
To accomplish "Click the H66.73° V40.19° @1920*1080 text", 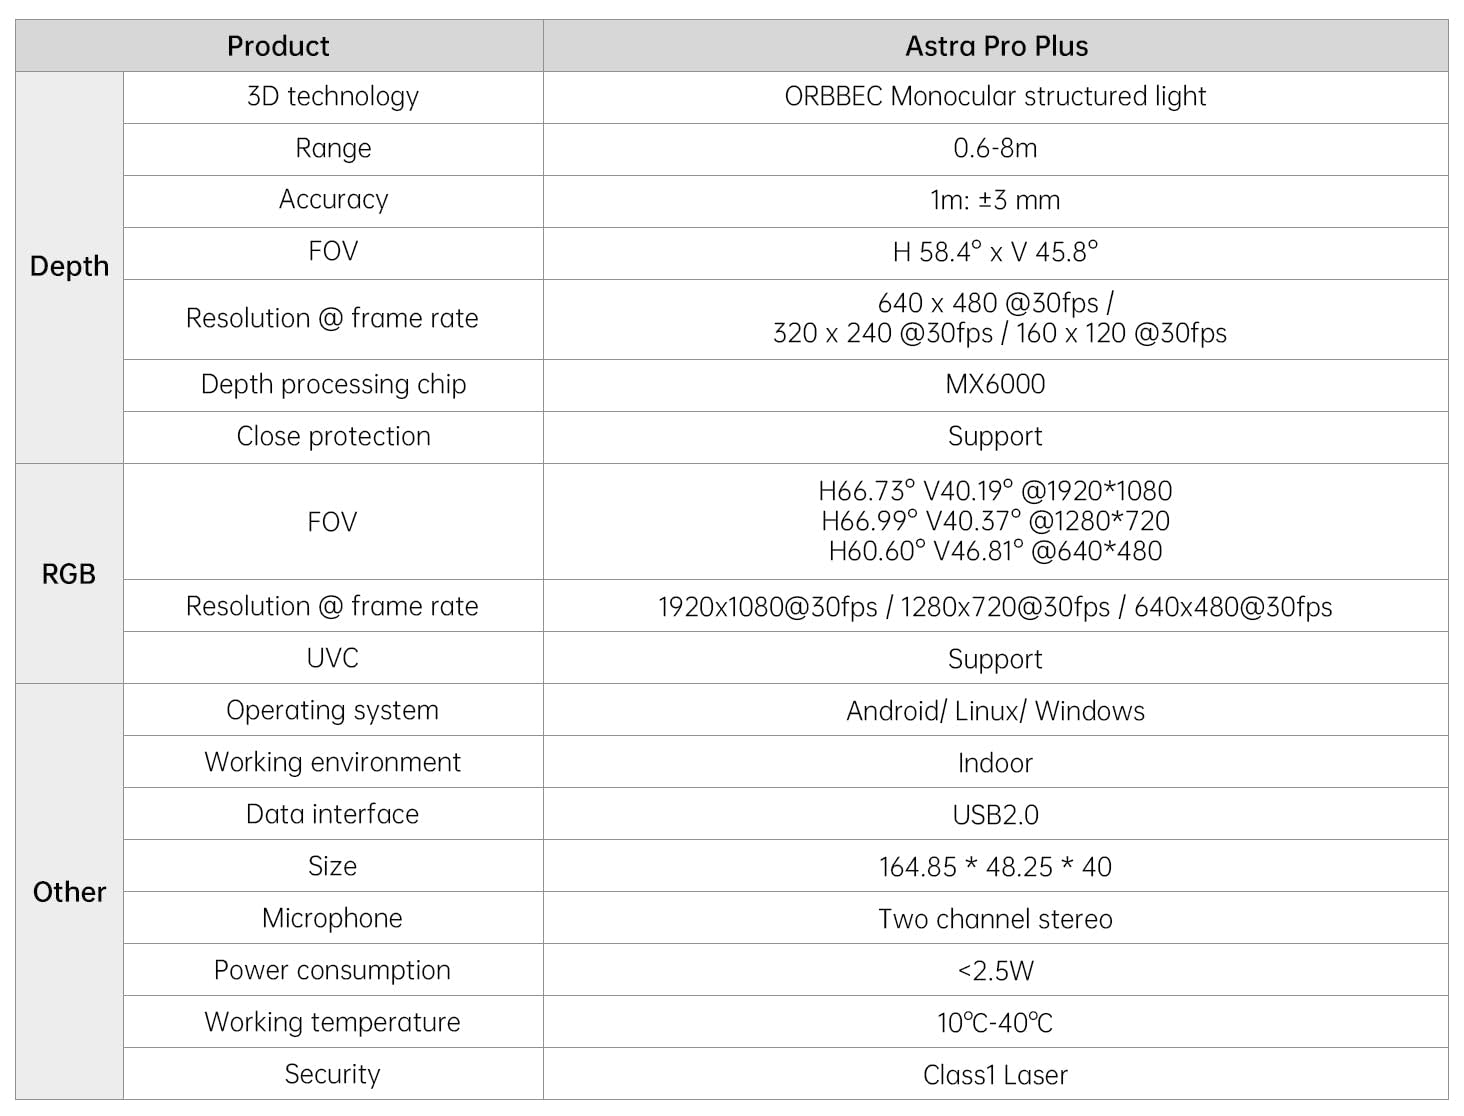I will pos(995,491).
